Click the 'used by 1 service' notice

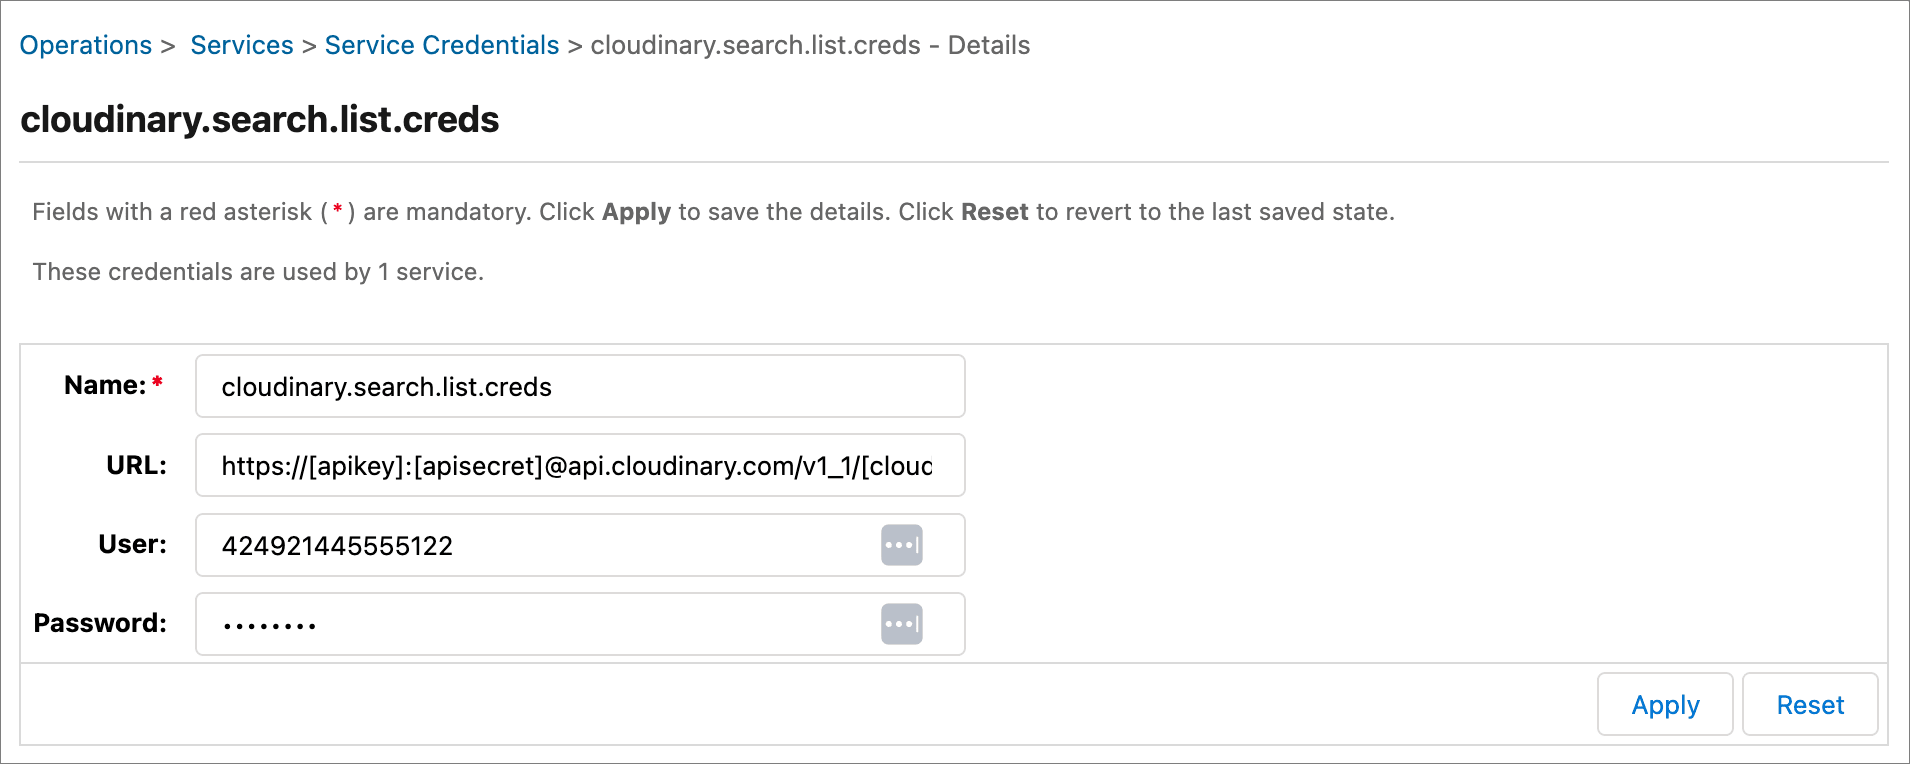tap(257, 271)
